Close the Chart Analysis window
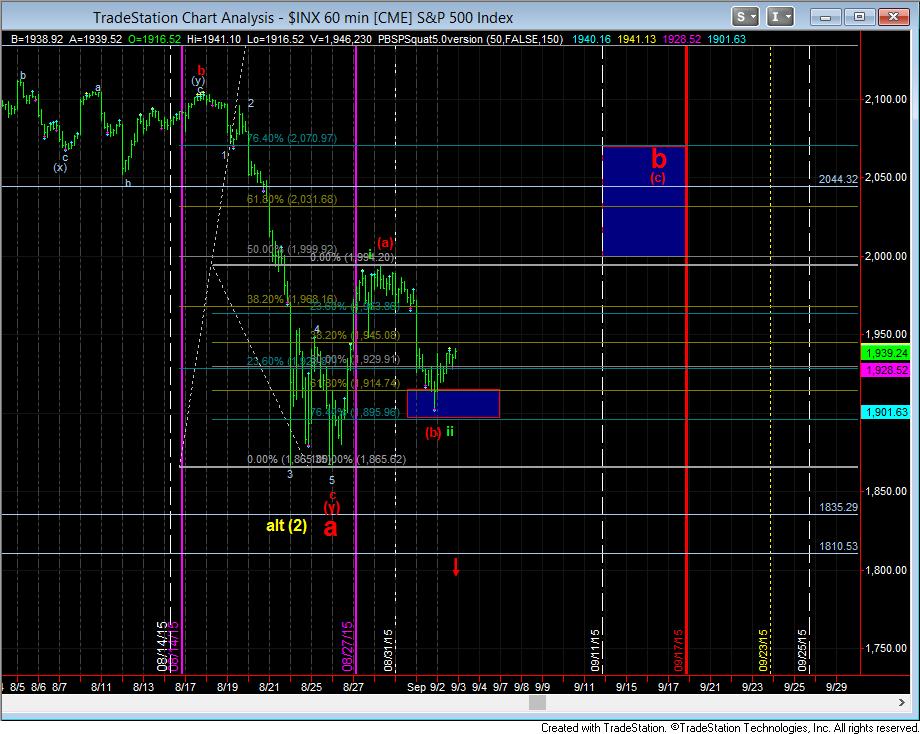The height and width of the screenshot is (734, 920). [895, 17]
